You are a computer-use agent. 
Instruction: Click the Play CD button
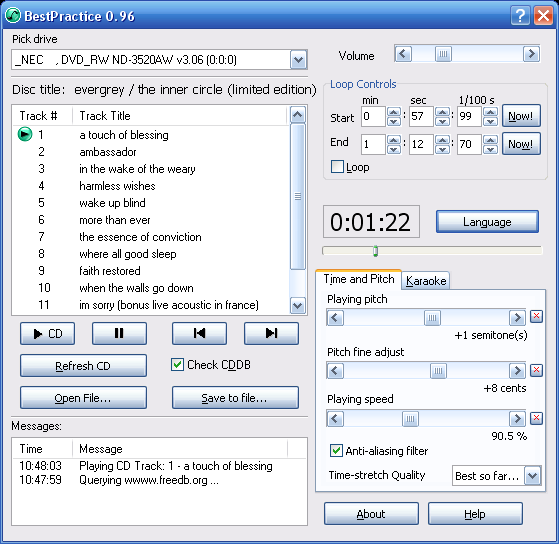click(47, 333)
